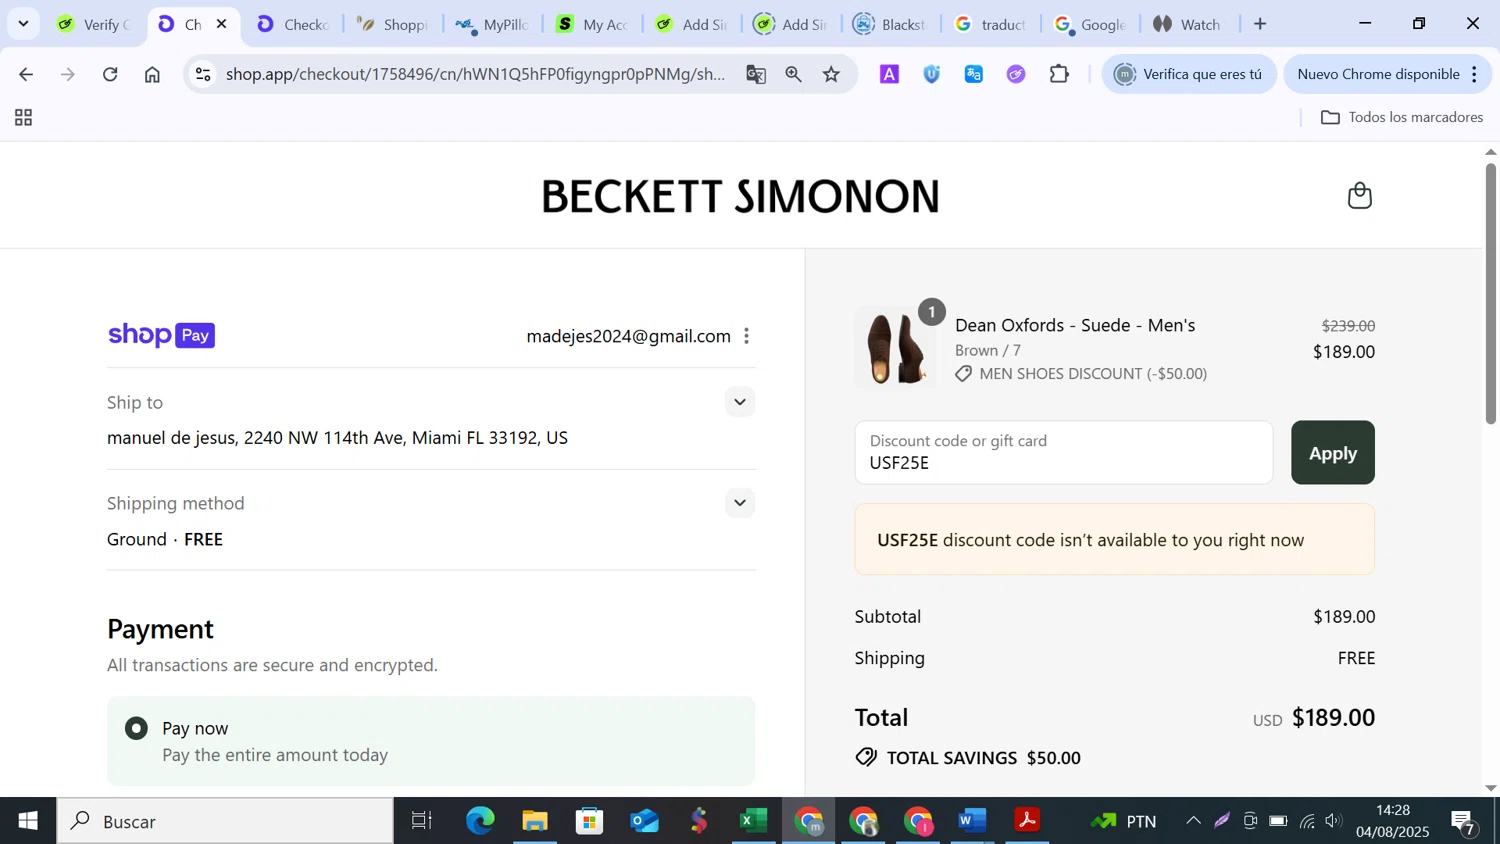Open Windows Start menu
Viewport: 1500px width, 844px height.
[27, 821]
